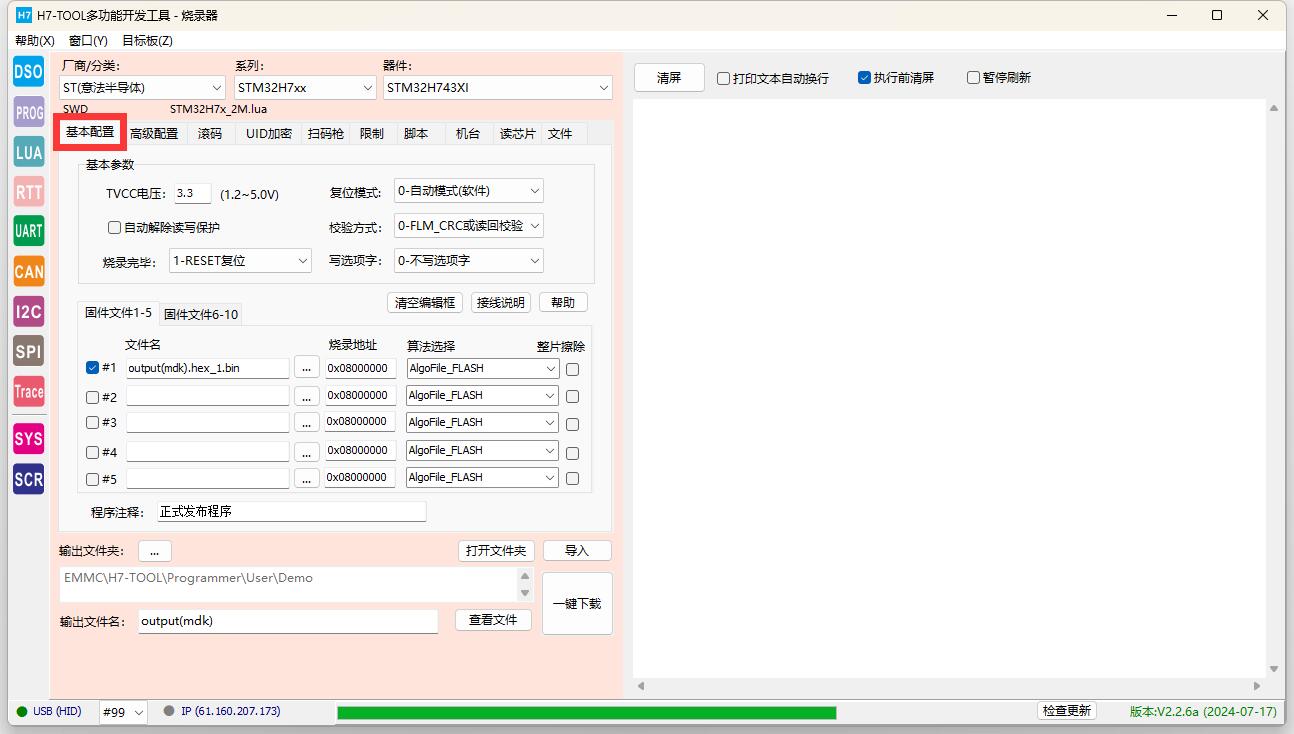Open the CAN bus tool
1294x734 pixels.
click(28, 271)
